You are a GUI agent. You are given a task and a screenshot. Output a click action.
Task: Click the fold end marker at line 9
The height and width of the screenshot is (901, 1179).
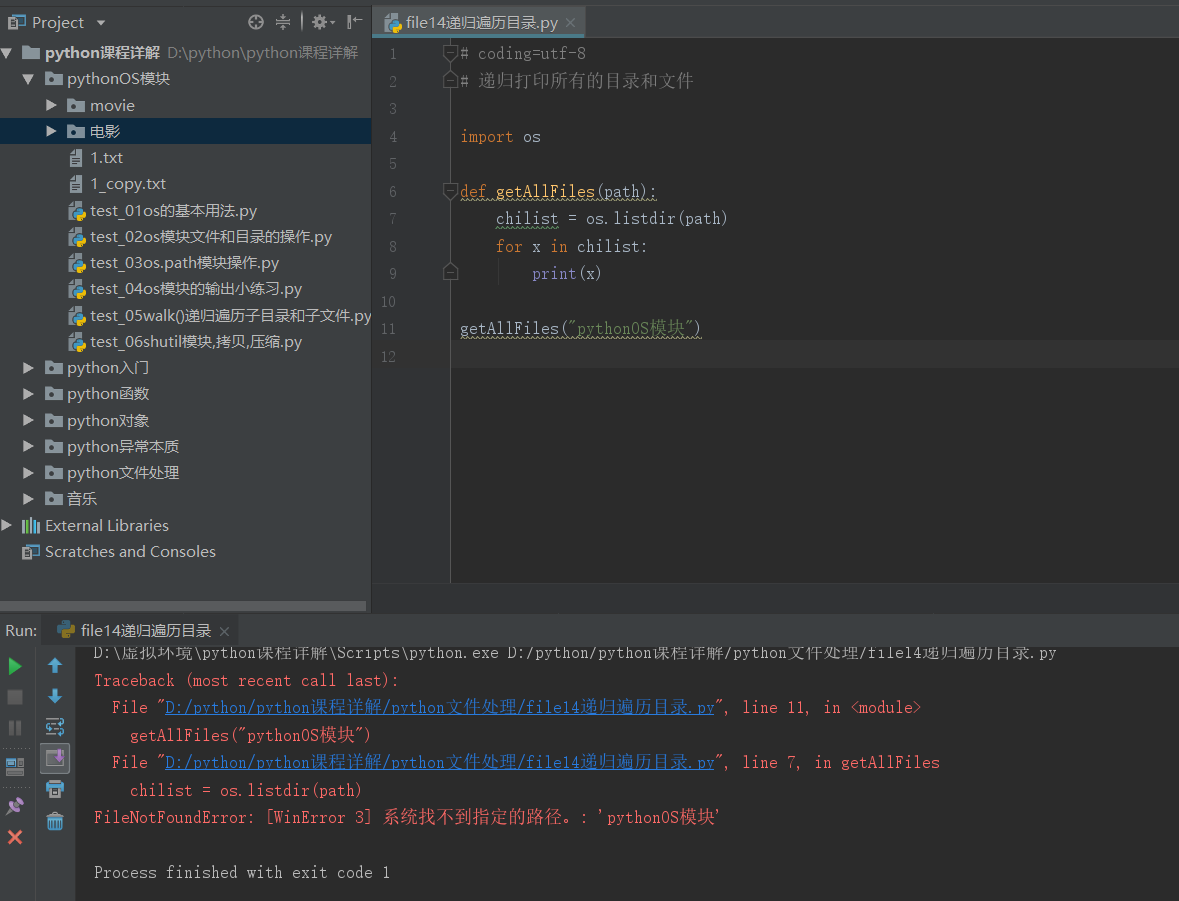(450, 272)
